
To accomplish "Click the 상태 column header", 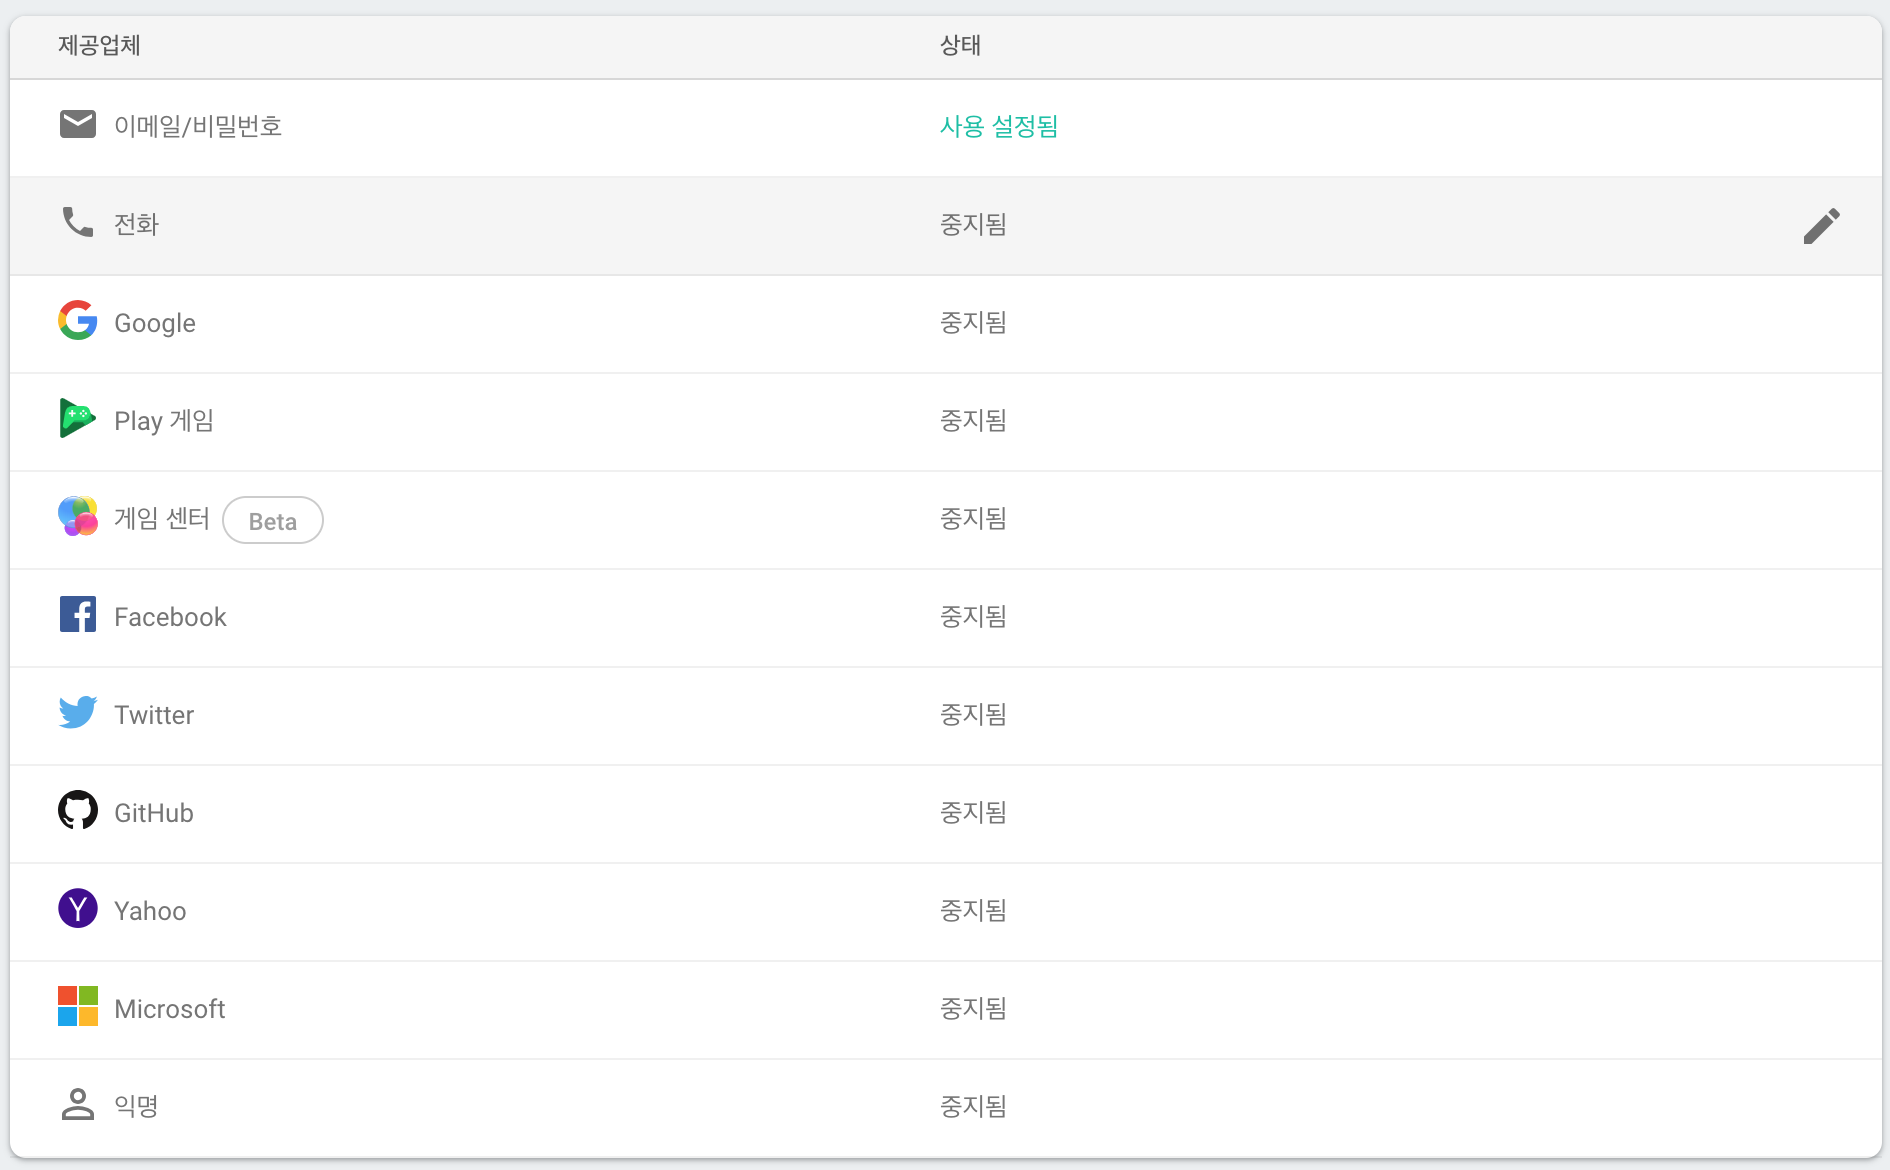I will pos(961,46).
